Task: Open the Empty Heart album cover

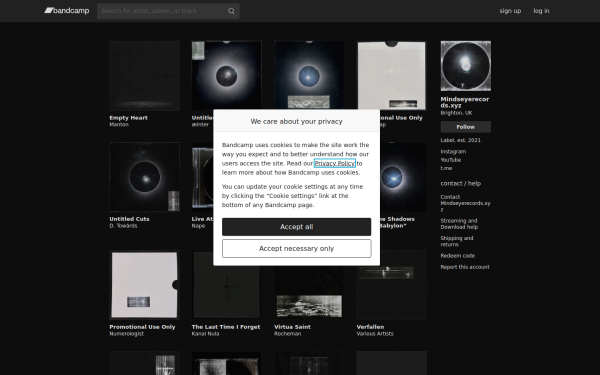Action: pyautogui.click(x=144, y=76)
